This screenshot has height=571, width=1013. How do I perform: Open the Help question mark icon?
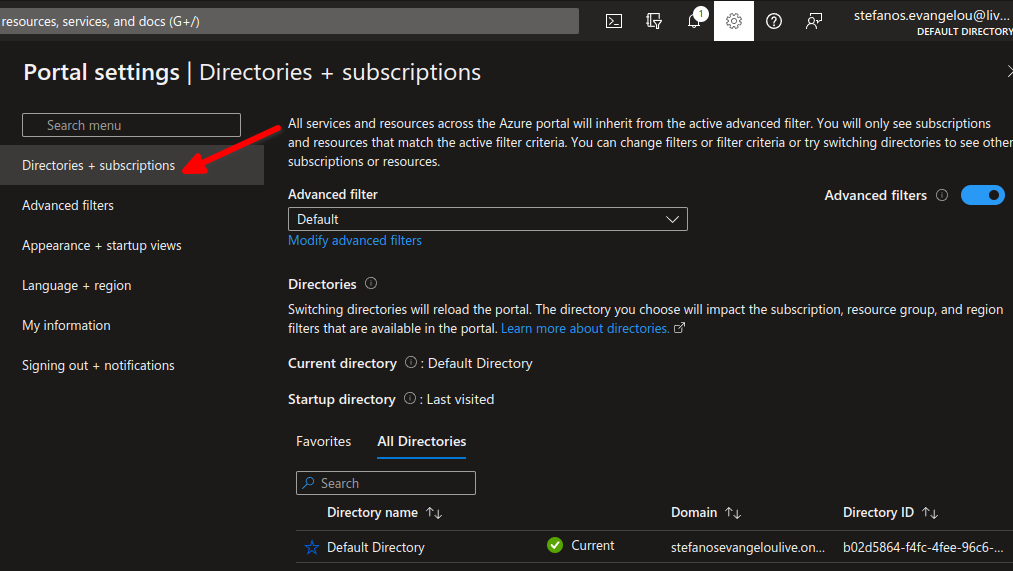(774, 21)
